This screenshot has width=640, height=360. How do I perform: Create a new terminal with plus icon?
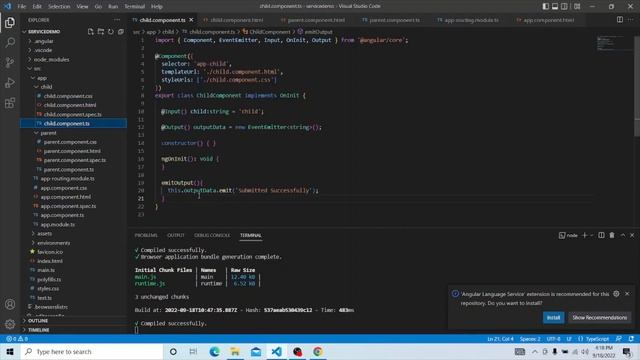point(584,235)
